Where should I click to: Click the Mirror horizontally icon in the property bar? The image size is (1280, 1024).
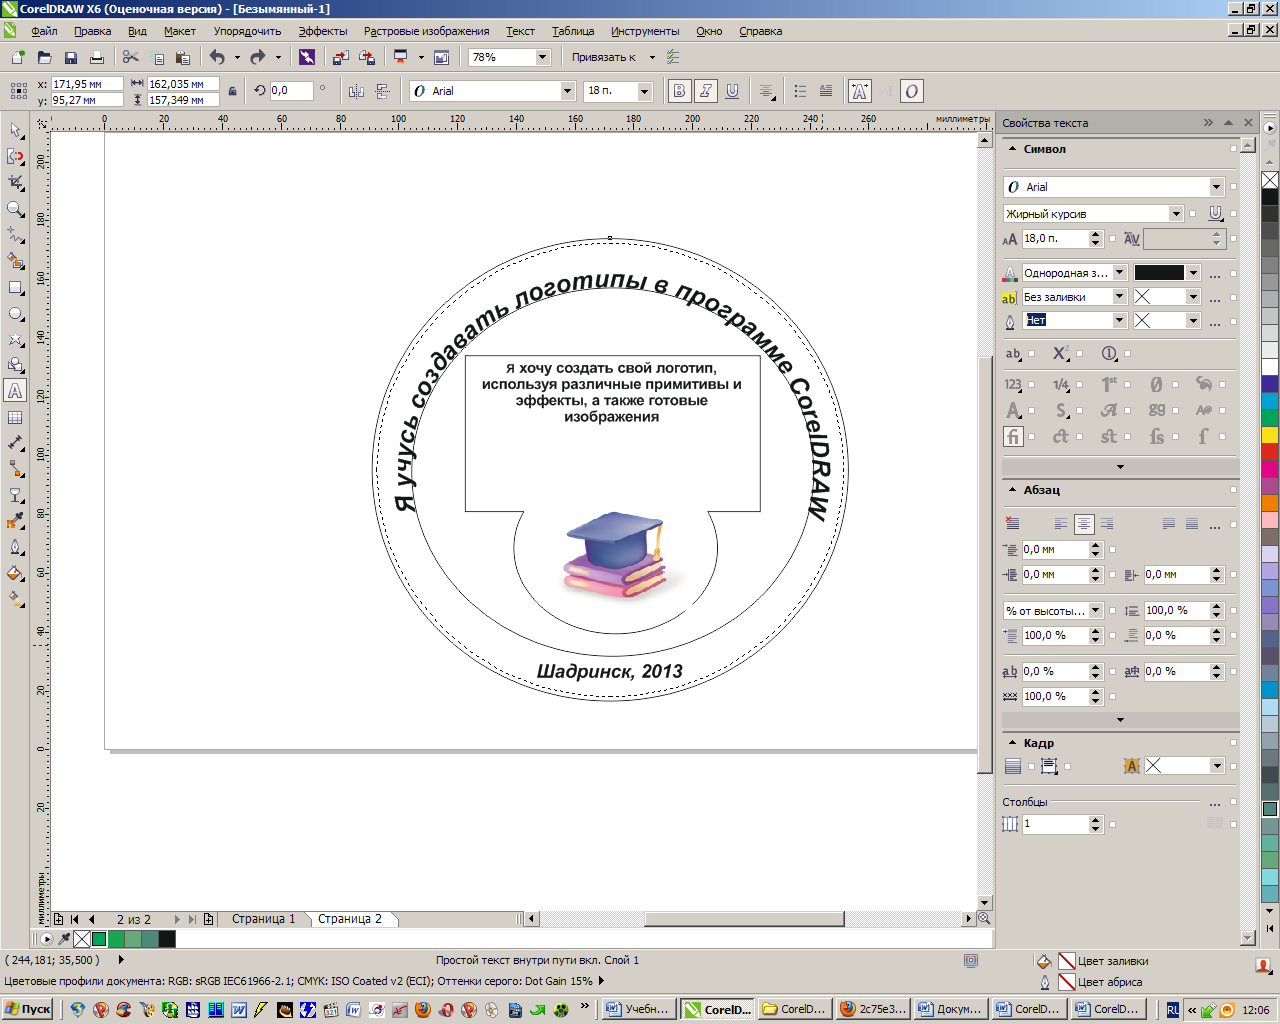pos(356,91)
